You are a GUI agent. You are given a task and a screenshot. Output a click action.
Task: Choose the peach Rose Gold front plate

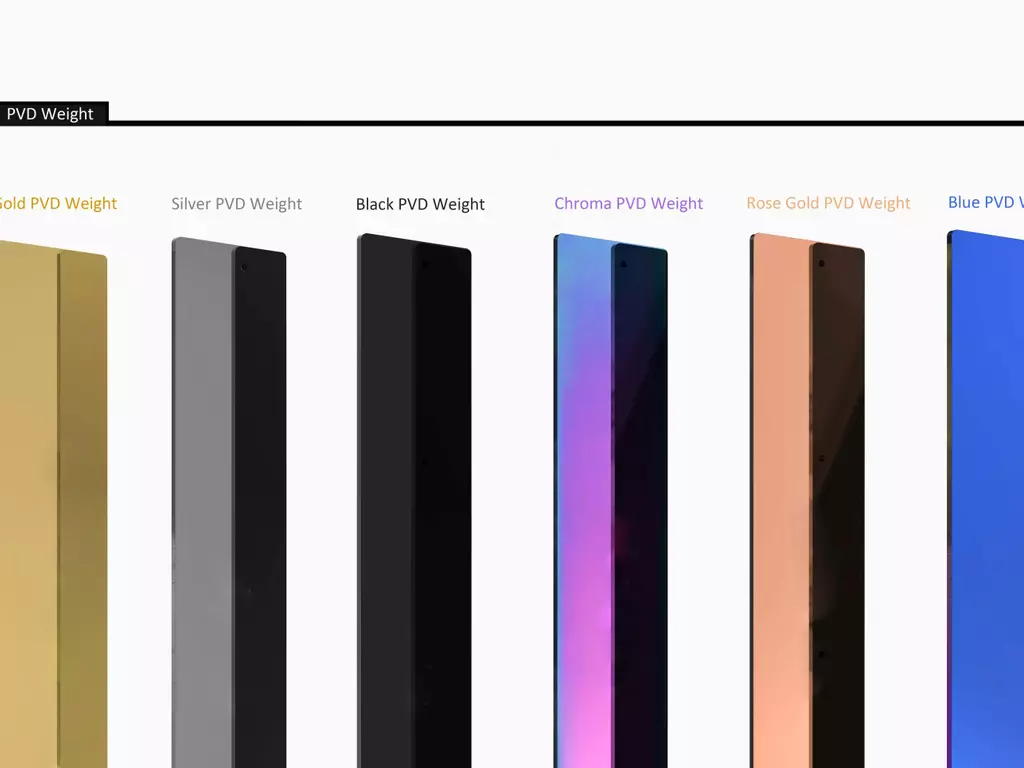(x=782, y=503)
